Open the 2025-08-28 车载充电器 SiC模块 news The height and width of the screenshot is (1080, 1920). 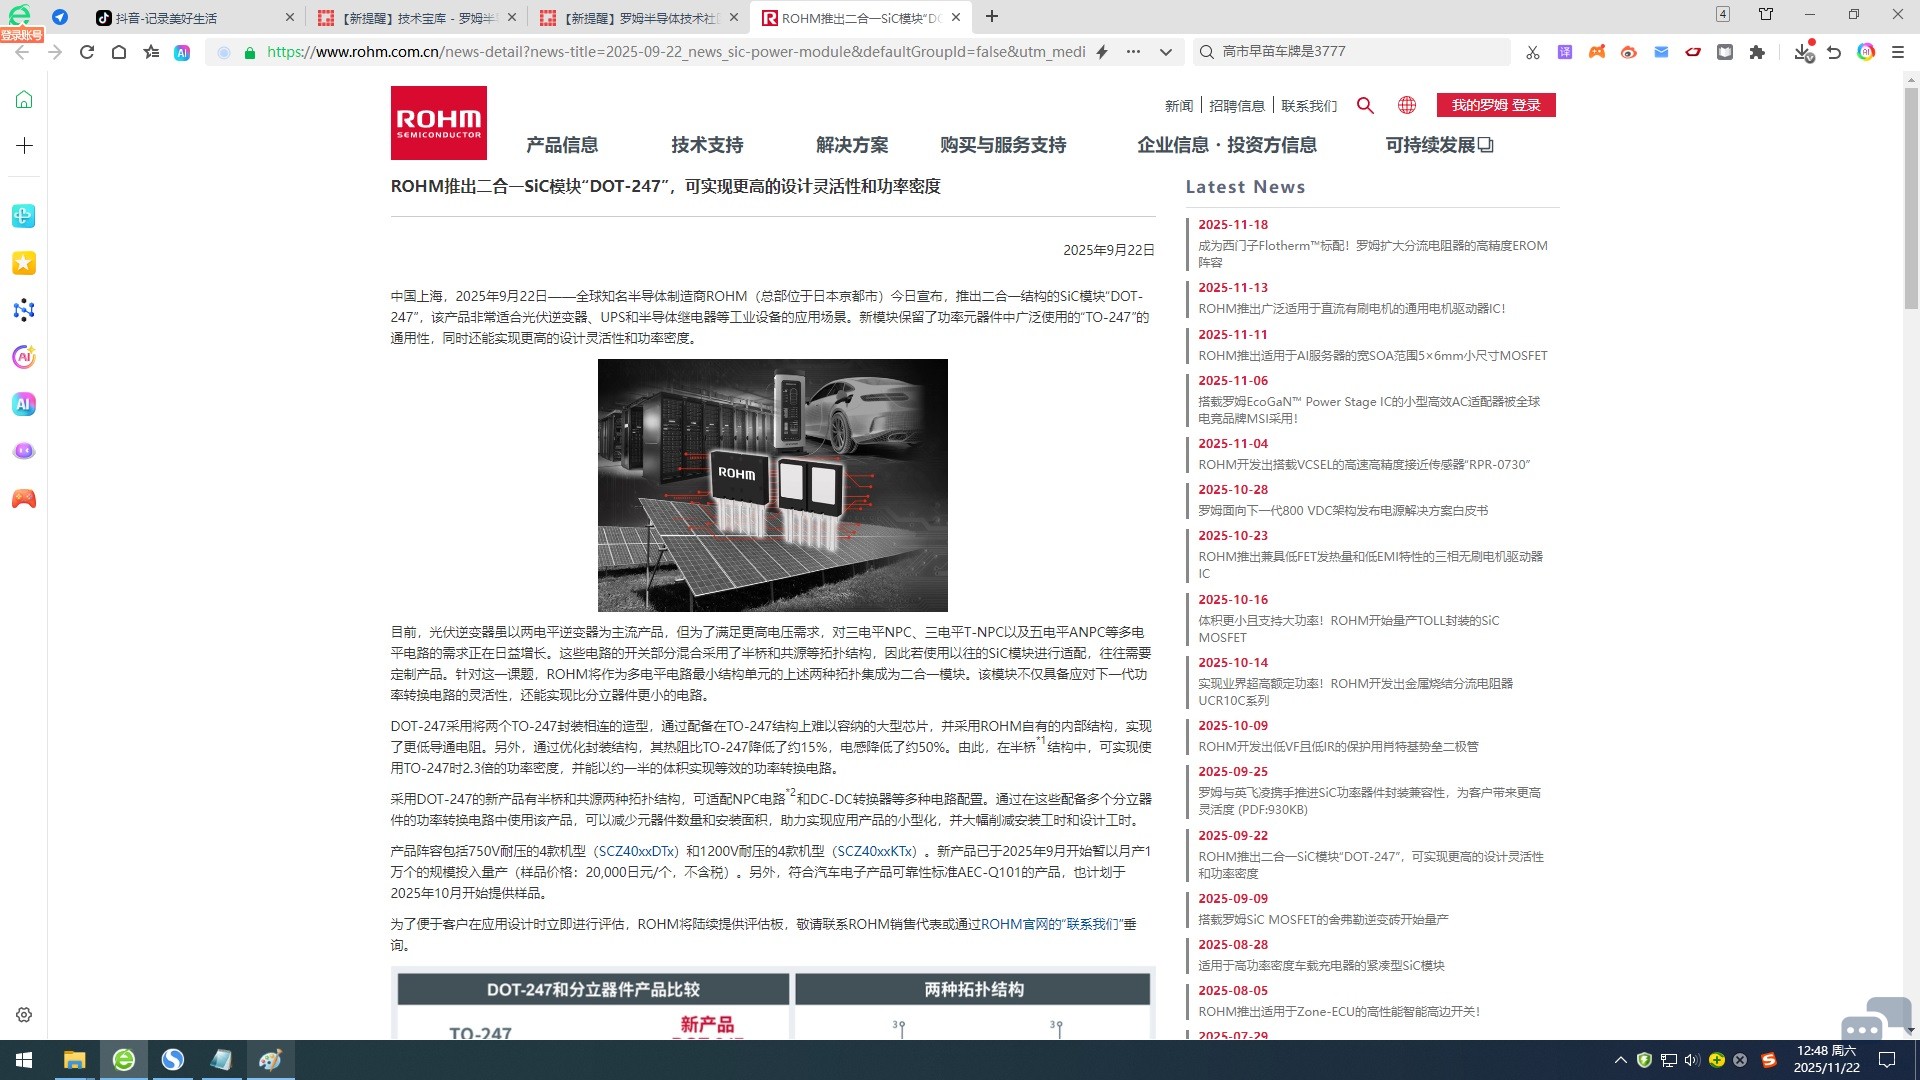(x=1321, y=965)
